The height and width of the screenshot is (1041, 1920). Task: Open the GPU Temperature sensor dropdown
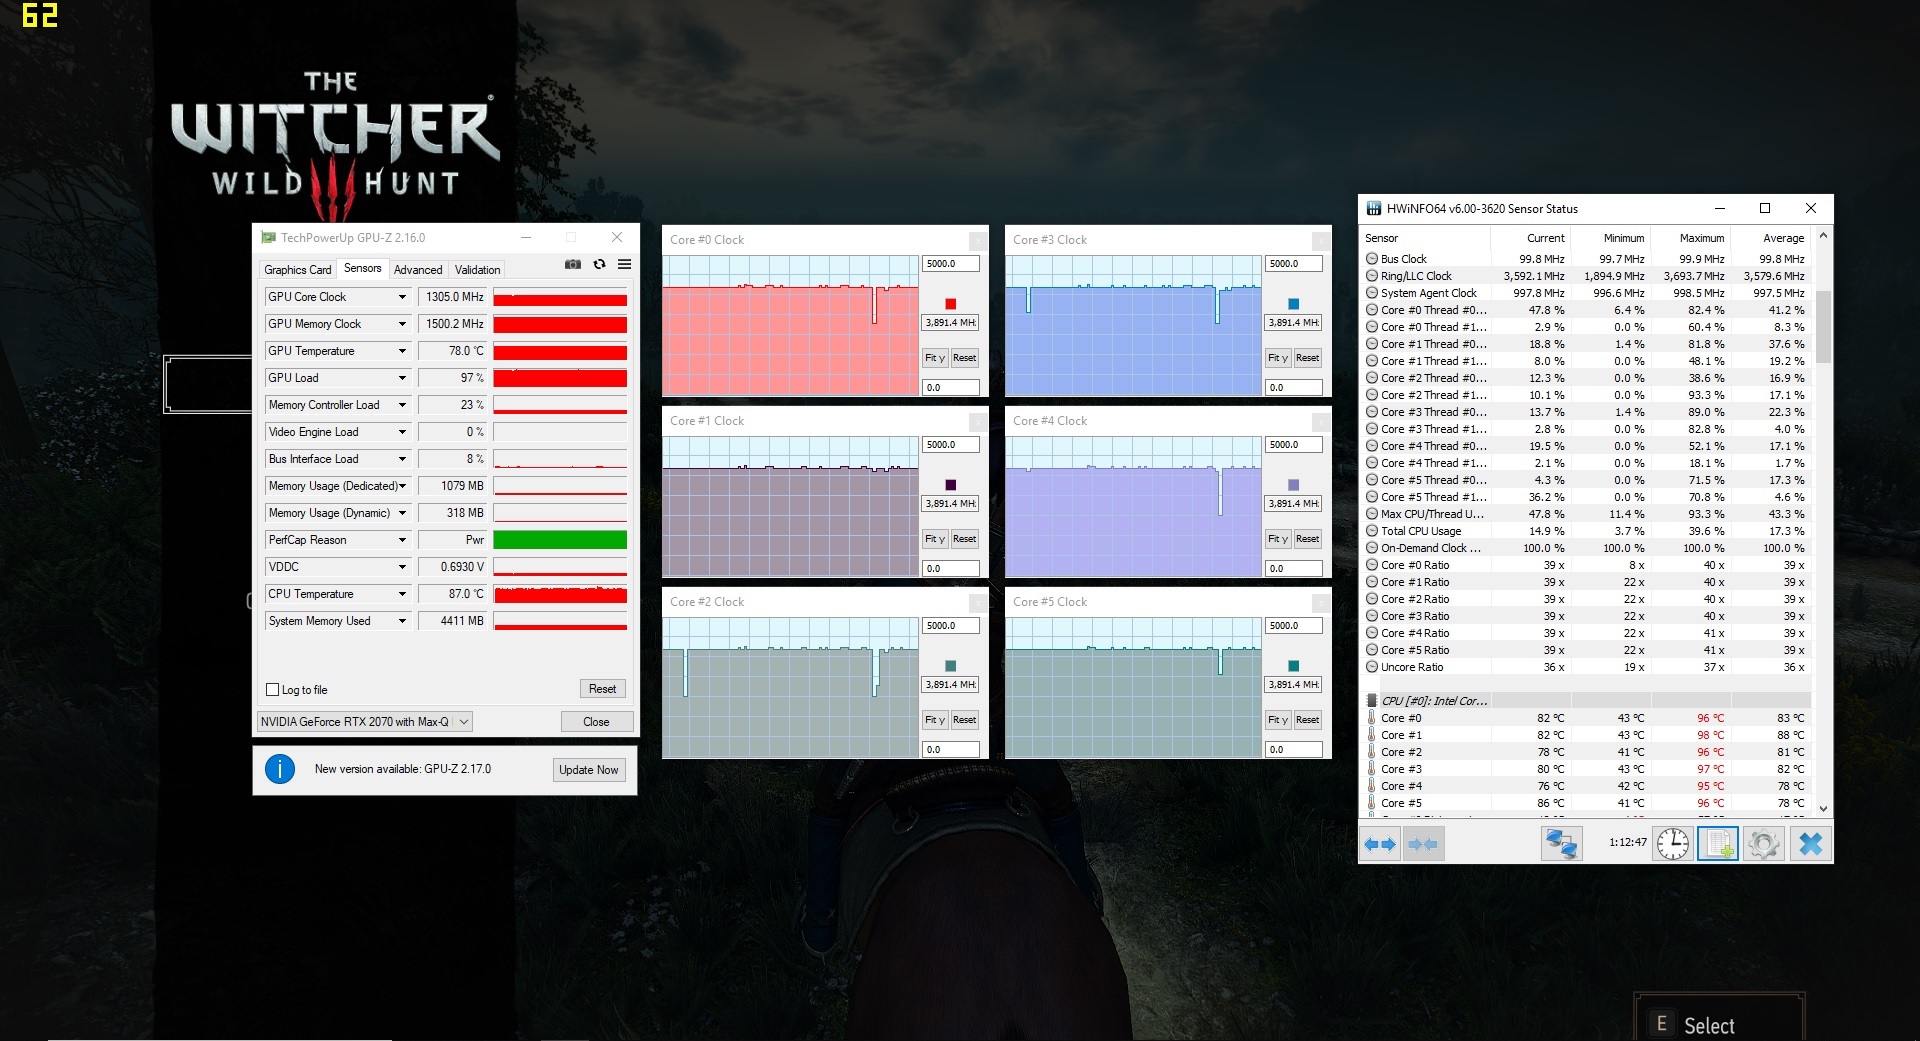pos(402,351)
